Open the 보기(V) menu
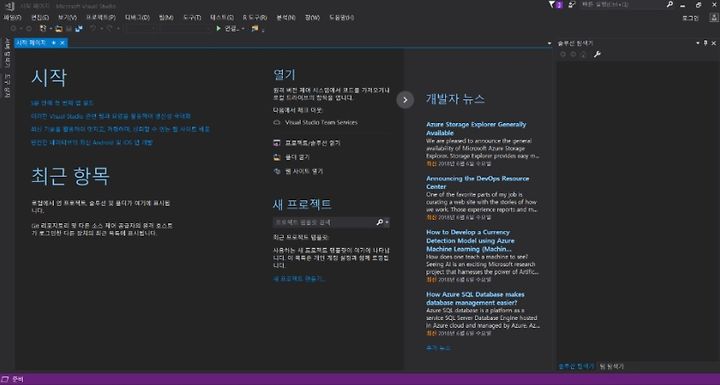The width and height of the screenshot is (720, 385). (x=67, y=17)
